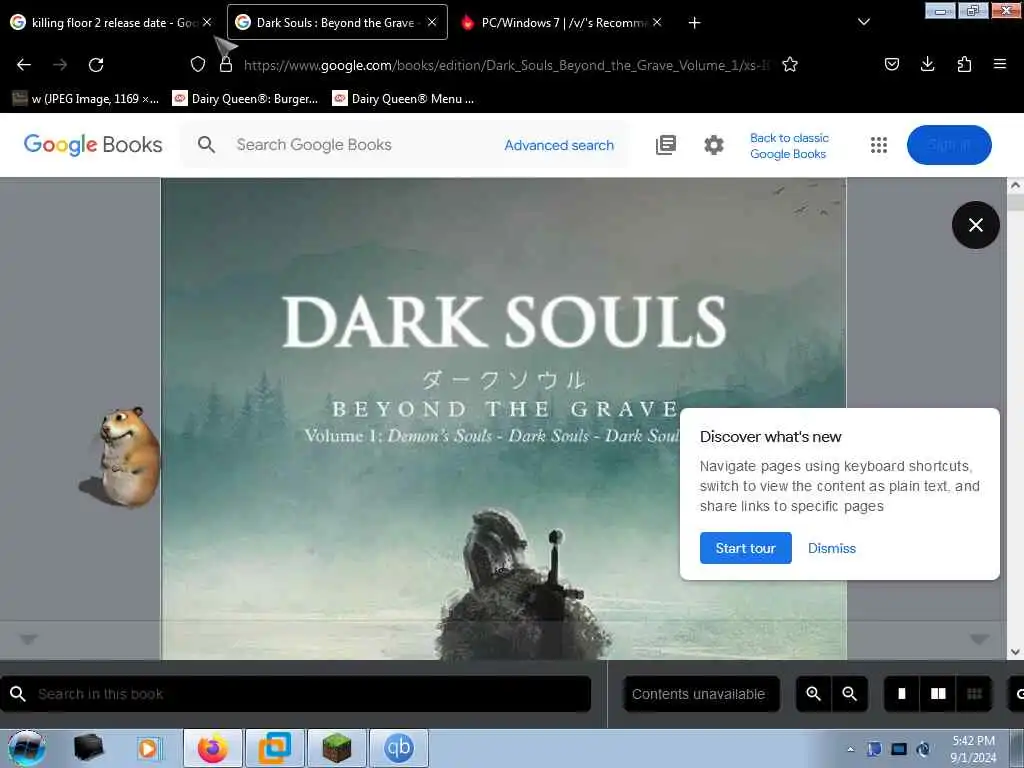
Task: Go back to the previous page
Action: pos(24,65)
